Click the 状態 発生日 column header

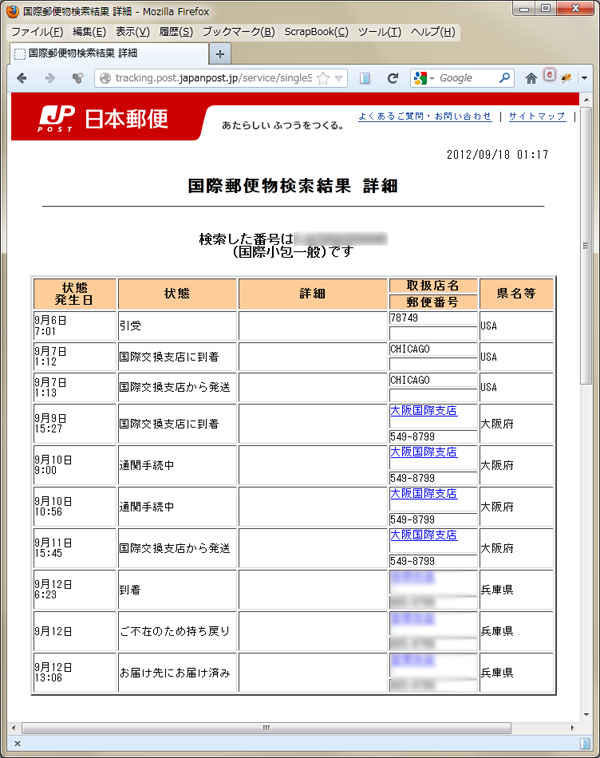pyautogui.click(x=74, y=293)
